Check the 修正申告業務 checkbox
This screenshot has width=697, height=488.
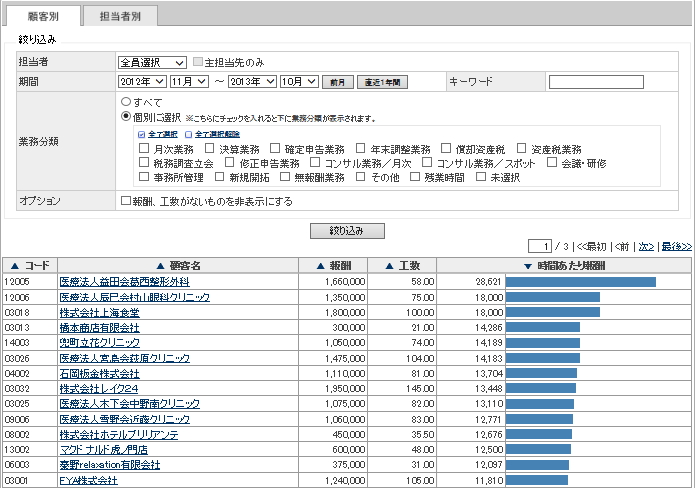[229, 162]
